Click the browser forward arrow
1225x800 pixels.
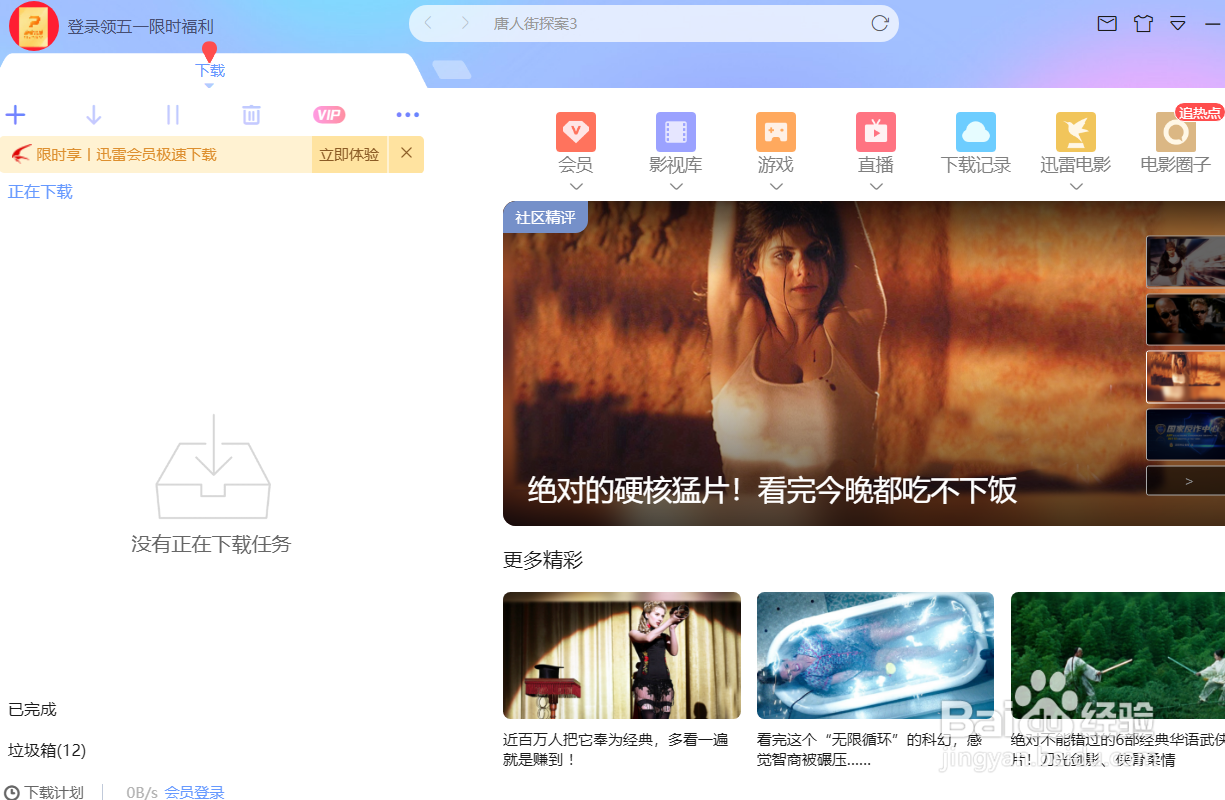[465, 23]
